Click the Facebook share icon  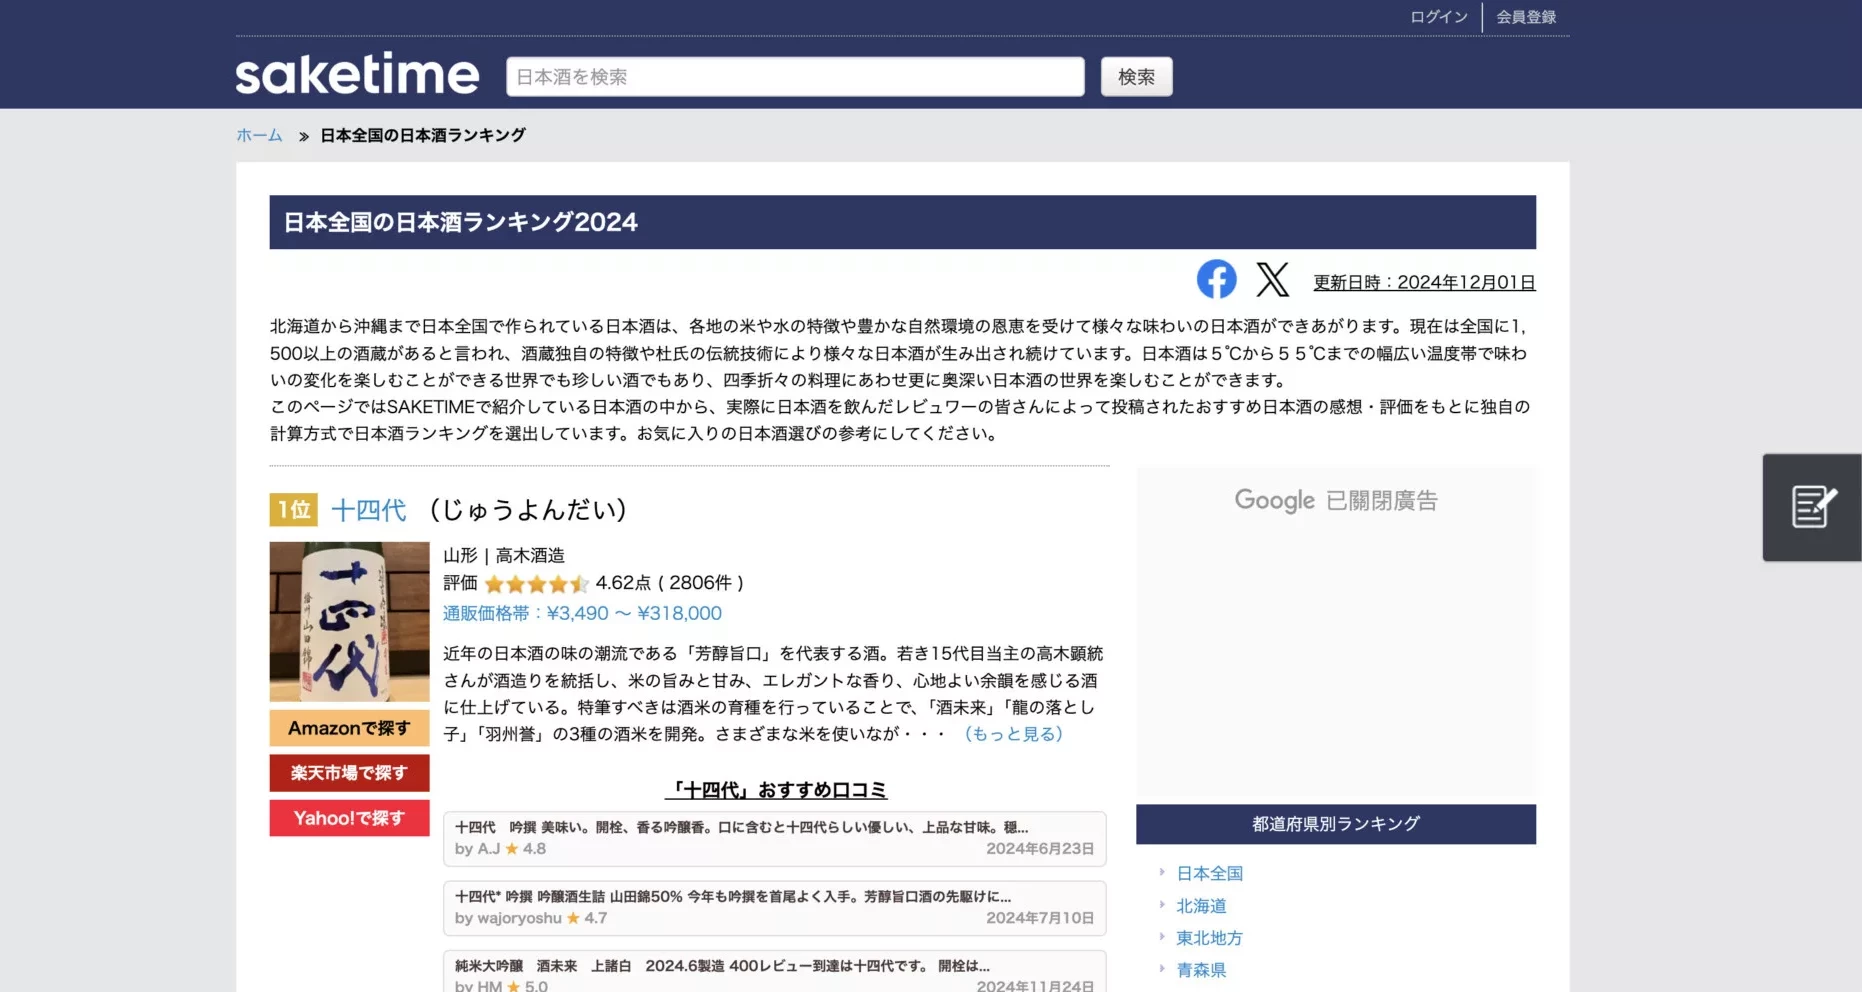pyautogui.click(x=1216, y=279)
